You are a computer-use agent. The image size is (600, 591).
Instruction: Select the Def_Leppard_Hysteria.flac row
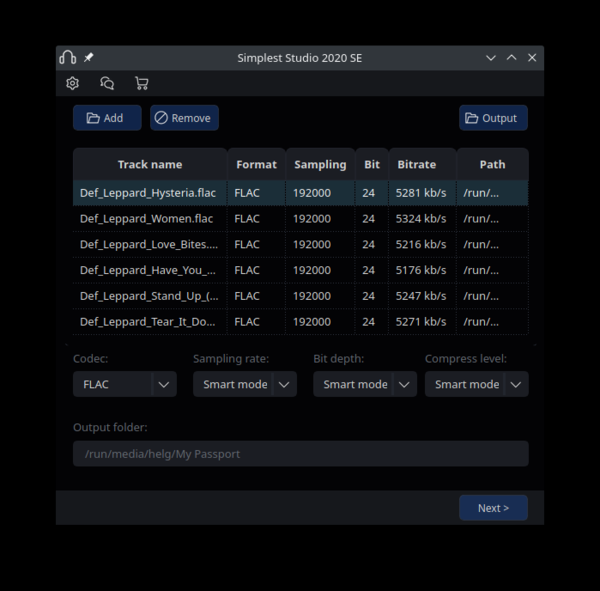point(148,192)
